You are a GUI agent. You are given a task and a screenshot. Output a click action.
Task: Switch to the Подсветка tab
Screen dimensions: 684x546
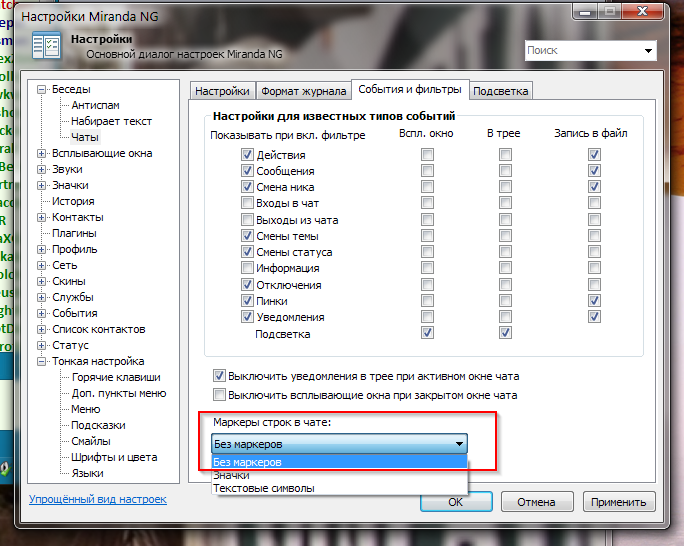(500, 91)
